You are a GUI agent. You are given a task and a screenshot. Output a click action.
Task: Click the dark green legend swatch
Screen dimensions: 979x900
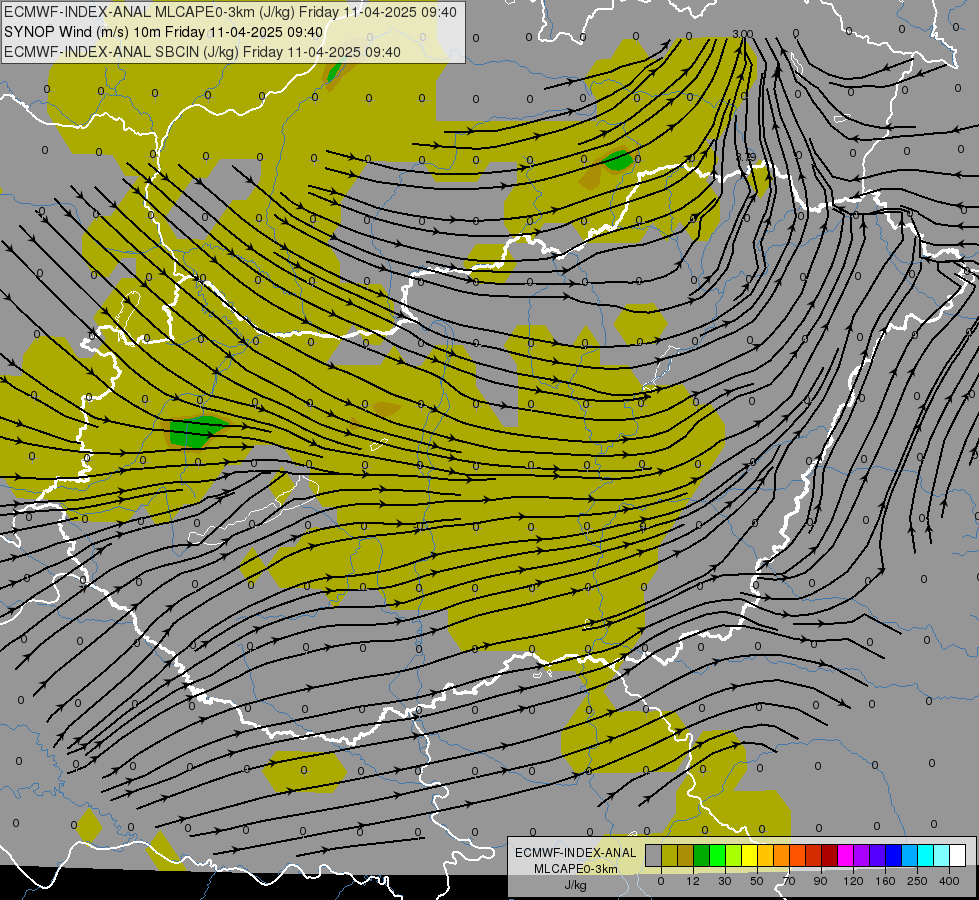click(x=702, y=856)
